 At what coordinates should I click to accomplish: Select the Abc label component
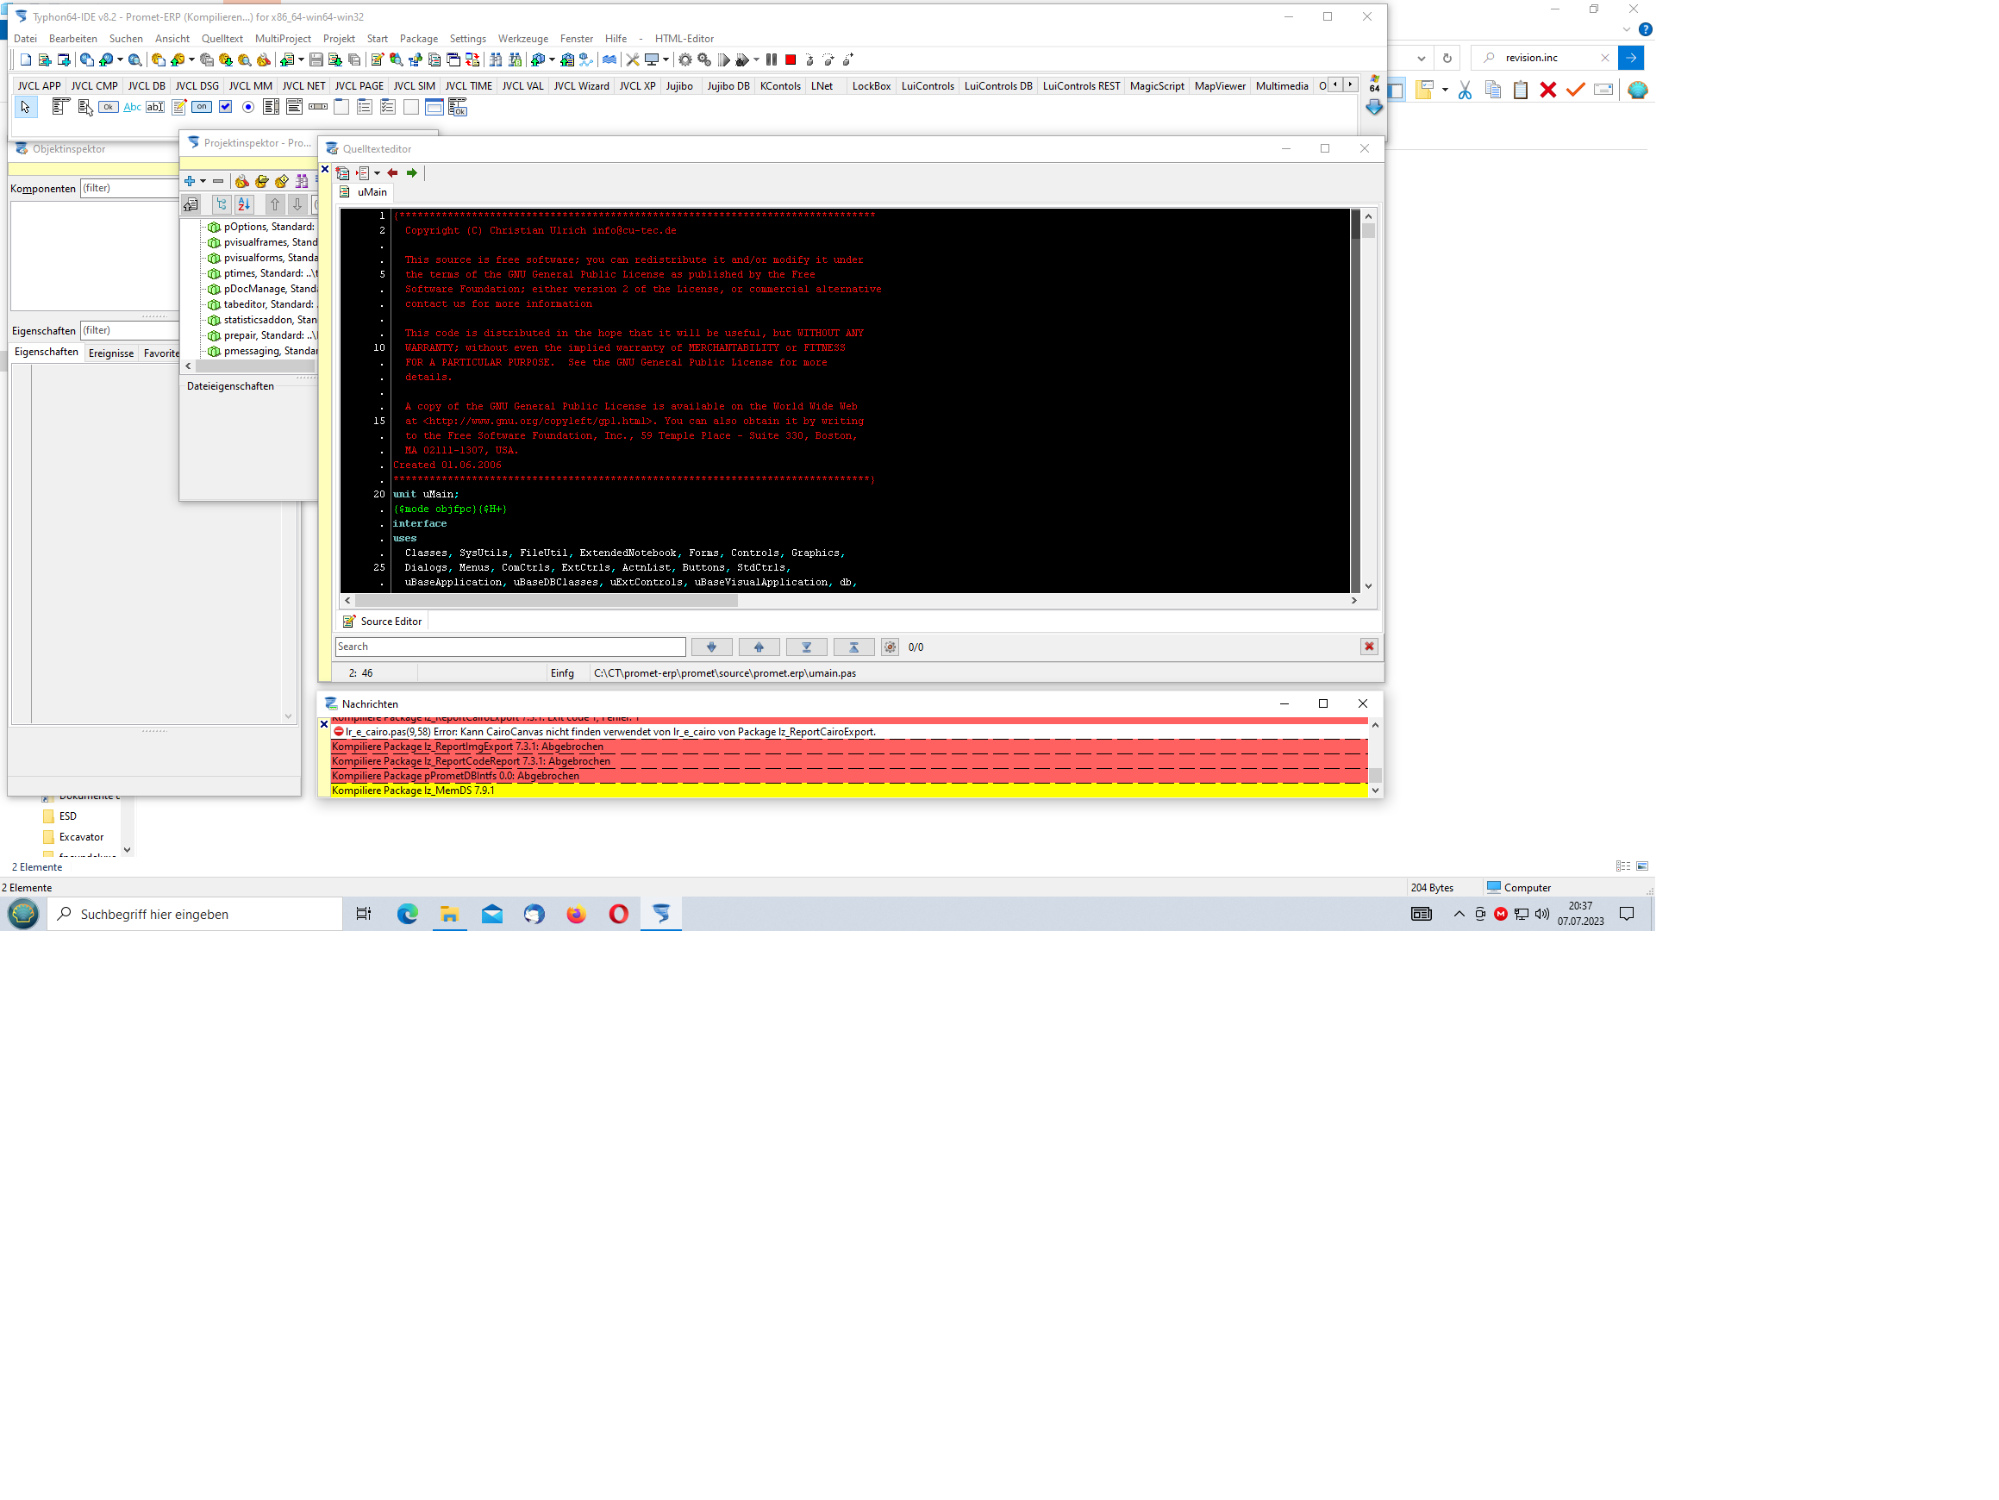coord(132,107)
